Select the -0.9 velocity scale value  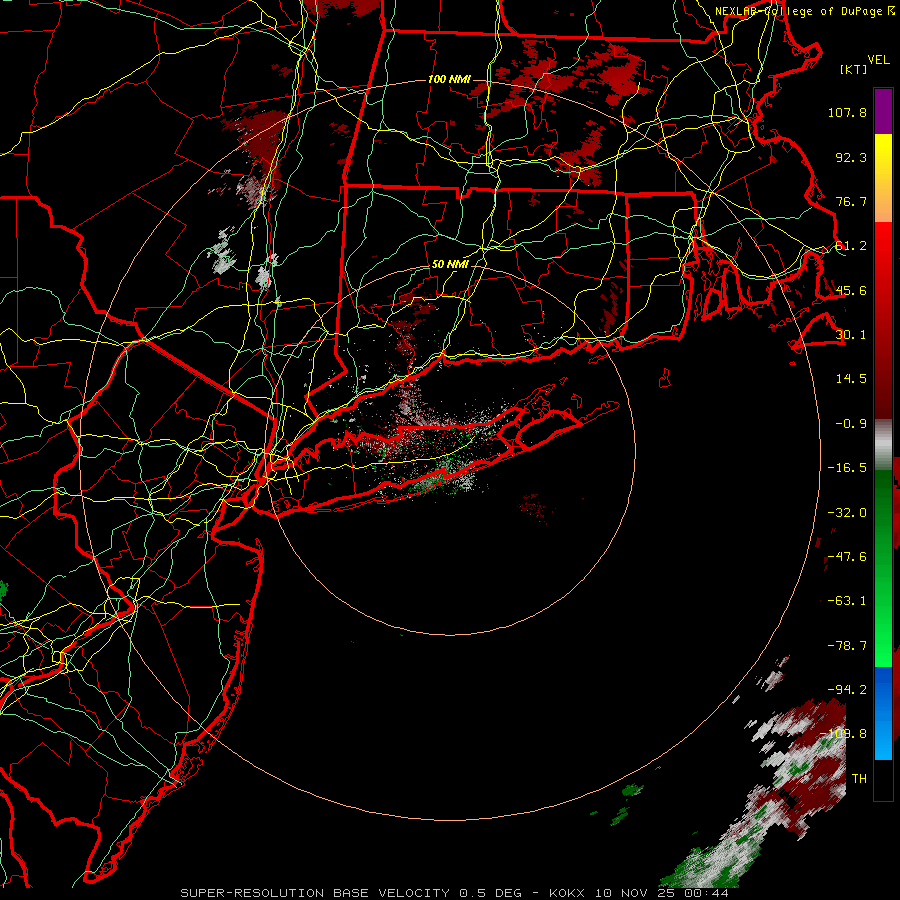click(x=851, y=424)
